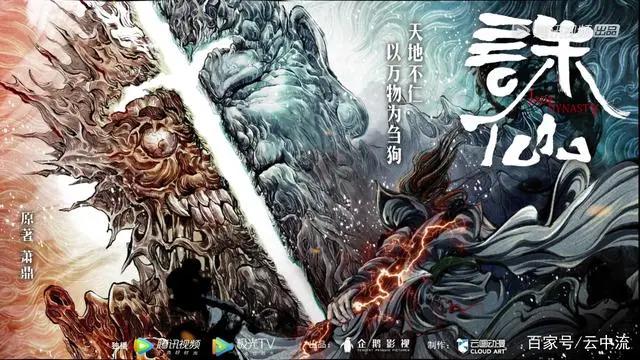Screen dimensions: 640x360
Task: Click the 企鹅影视 penguin logo
Action: click(x=347, y=345)
